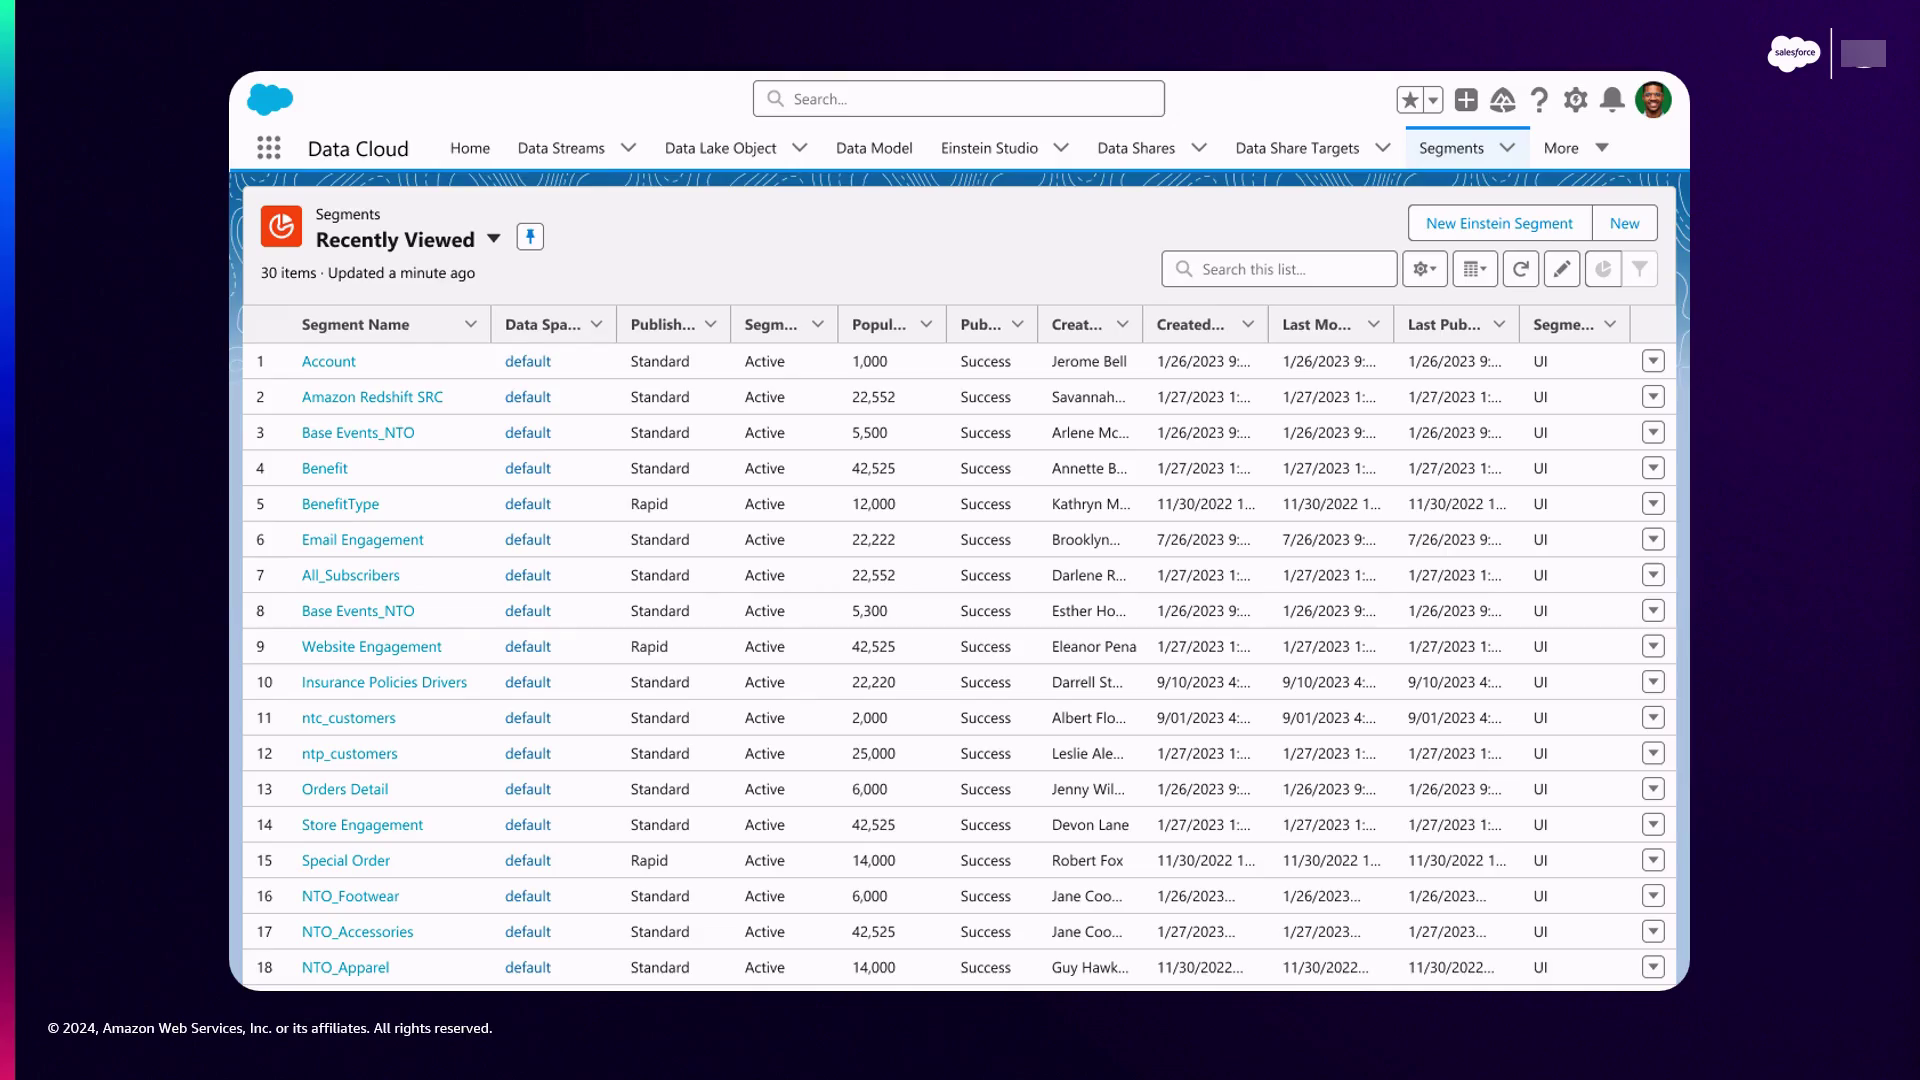This screenshot has width=1920, height=1080.
Task: Open the Amazon Redshift SRC segment link
Action: (372, 397)
